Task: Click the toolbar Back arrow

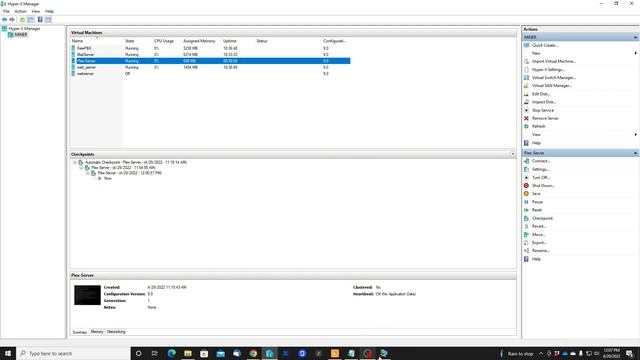Action: click(4, 20)
